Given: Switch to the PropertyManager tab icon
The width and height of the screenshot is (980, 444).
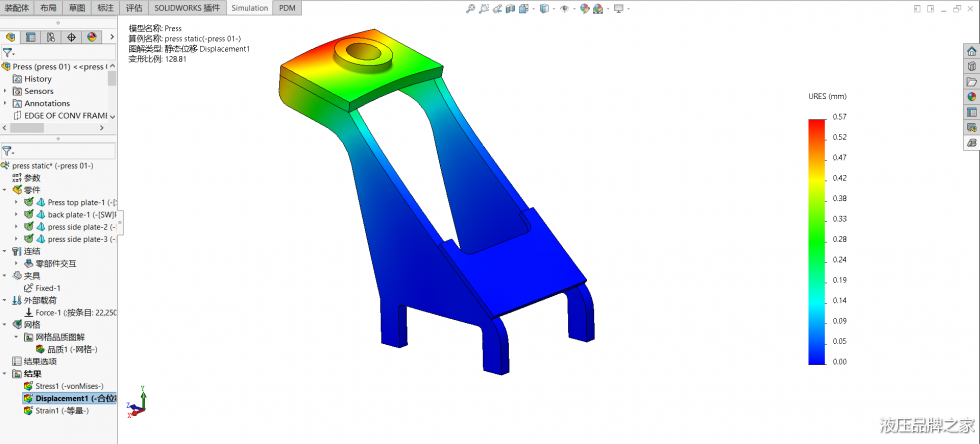Looking at the screenshot, I should (x=31, y=37).
